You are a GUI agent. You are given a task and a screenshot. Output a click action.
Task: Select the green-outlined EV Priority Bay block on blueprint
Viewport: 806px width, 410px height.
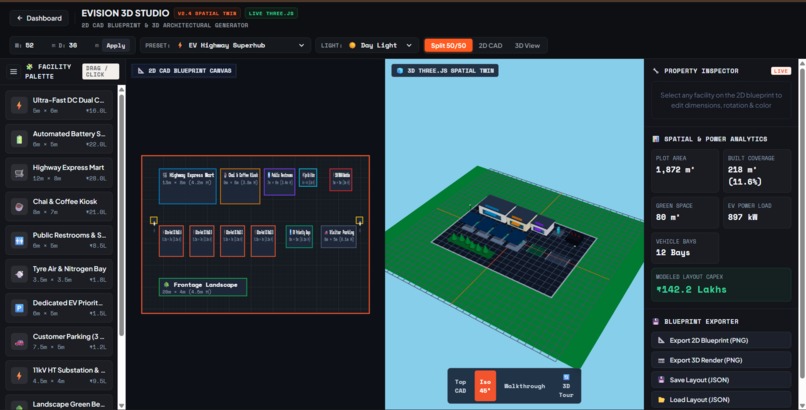coord(299,236)
